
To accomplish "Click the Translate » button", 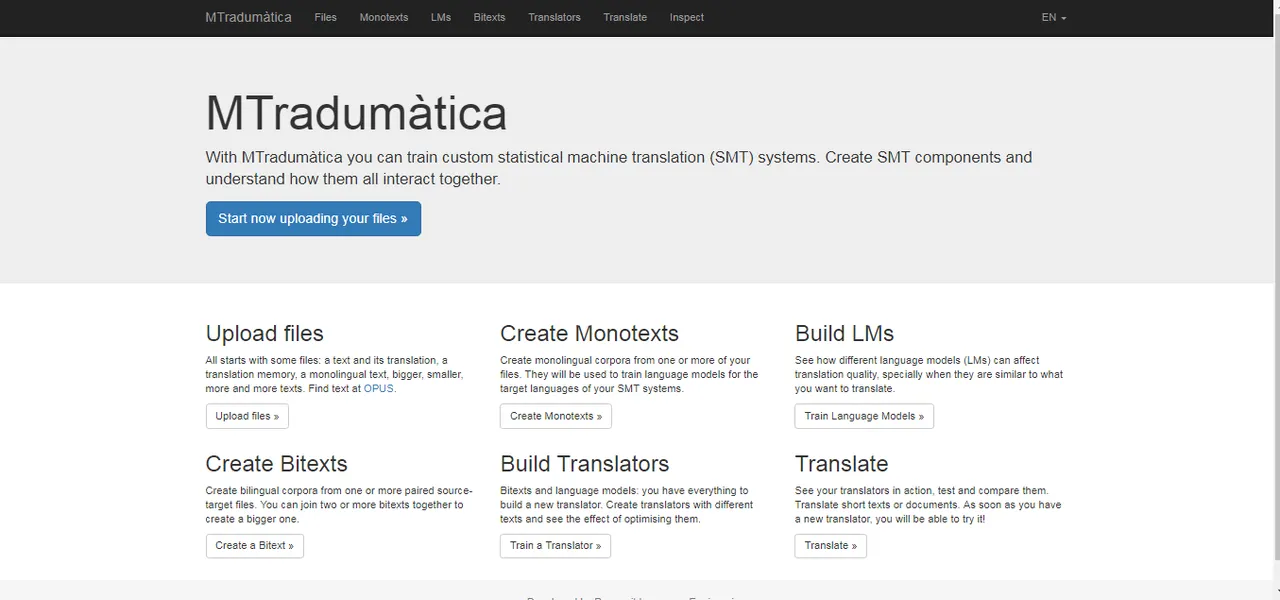I will [831, 545].
